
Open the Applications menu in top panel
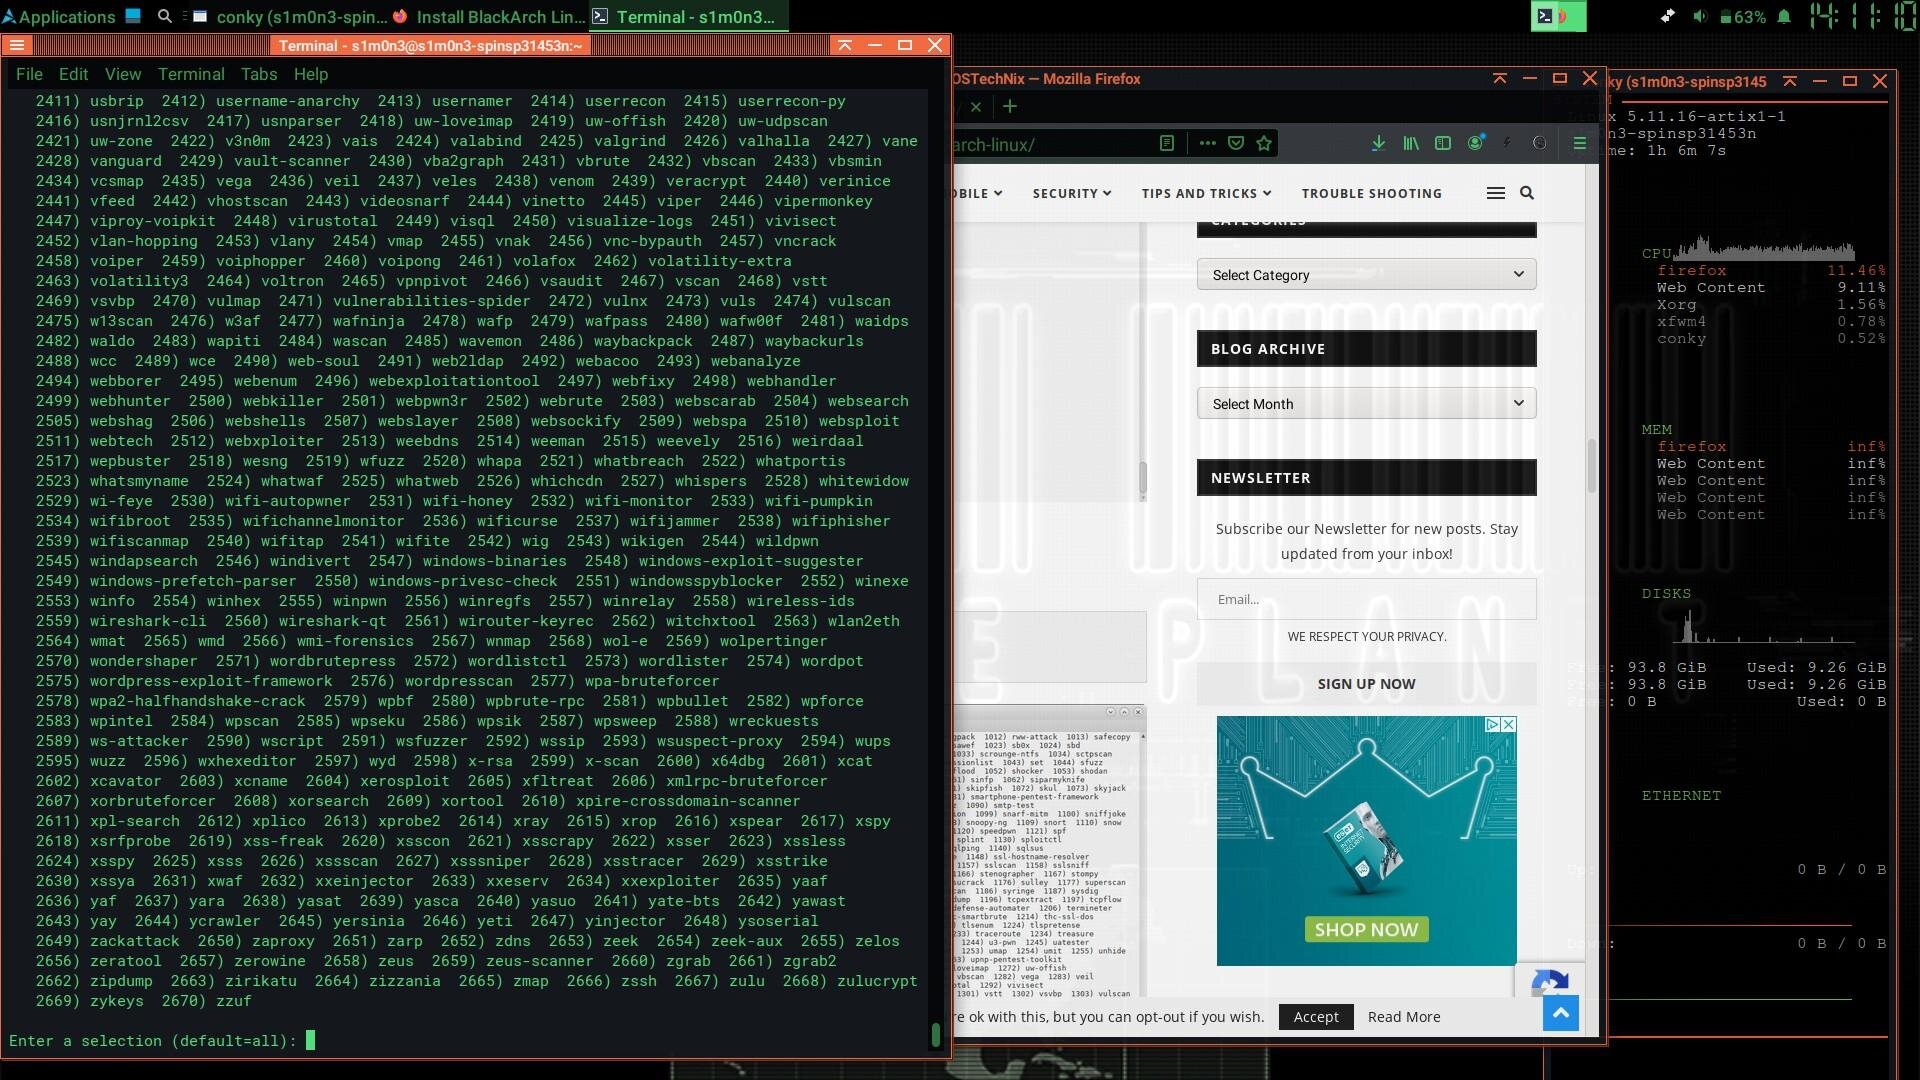58,17
